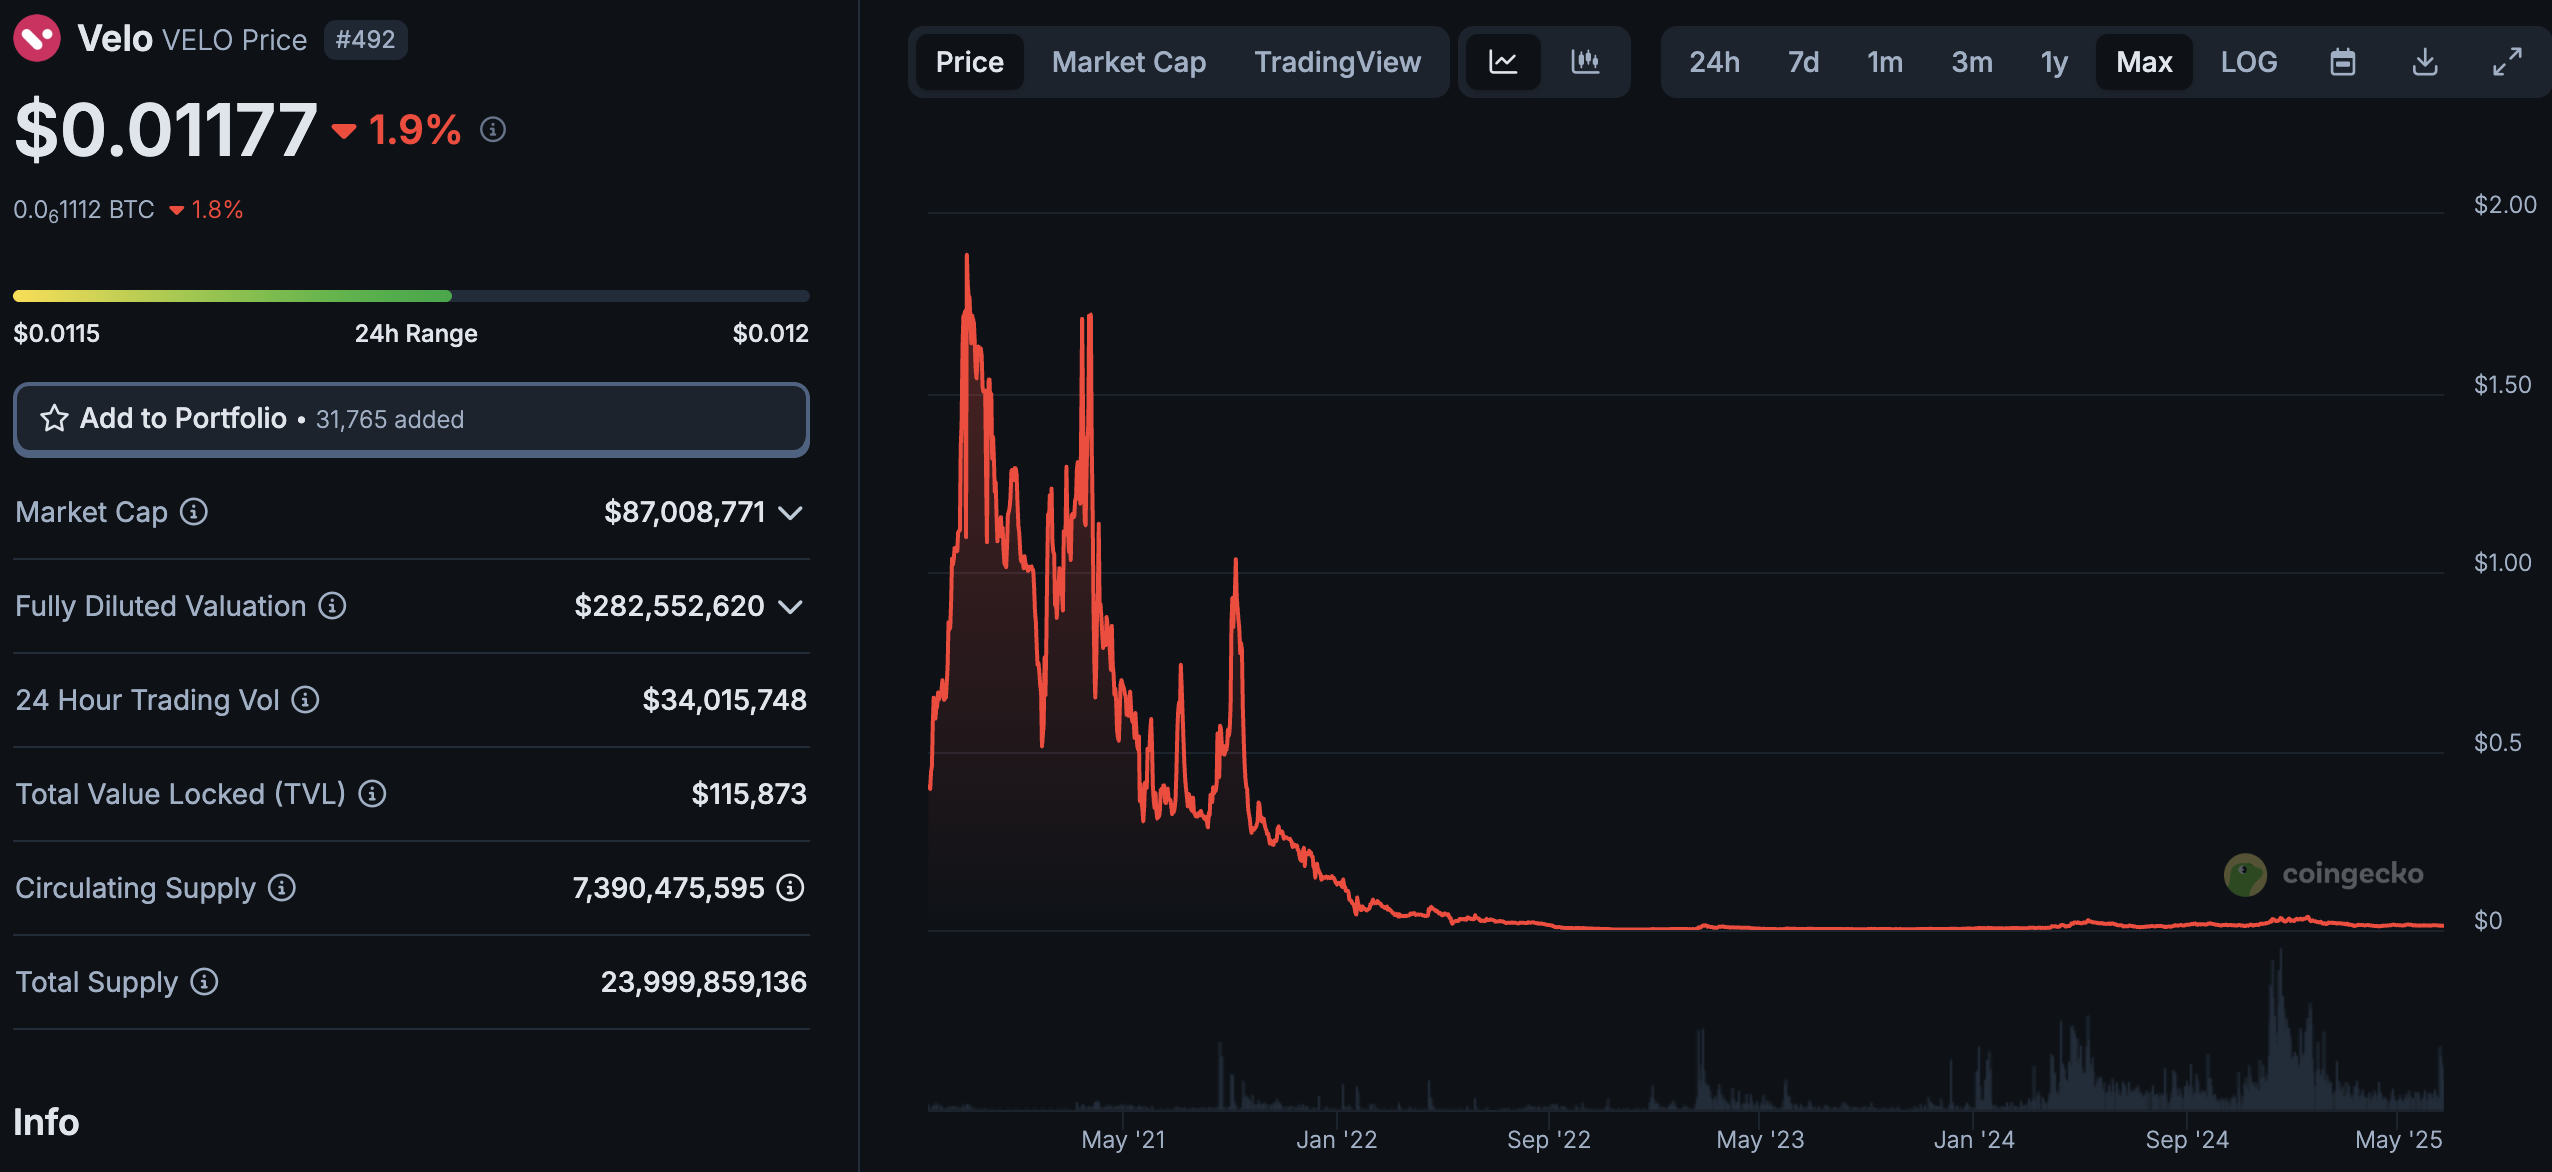Add Velo to Portfolio
Viewport: 2552px width, 1172px height.
[x=411, y=419]
